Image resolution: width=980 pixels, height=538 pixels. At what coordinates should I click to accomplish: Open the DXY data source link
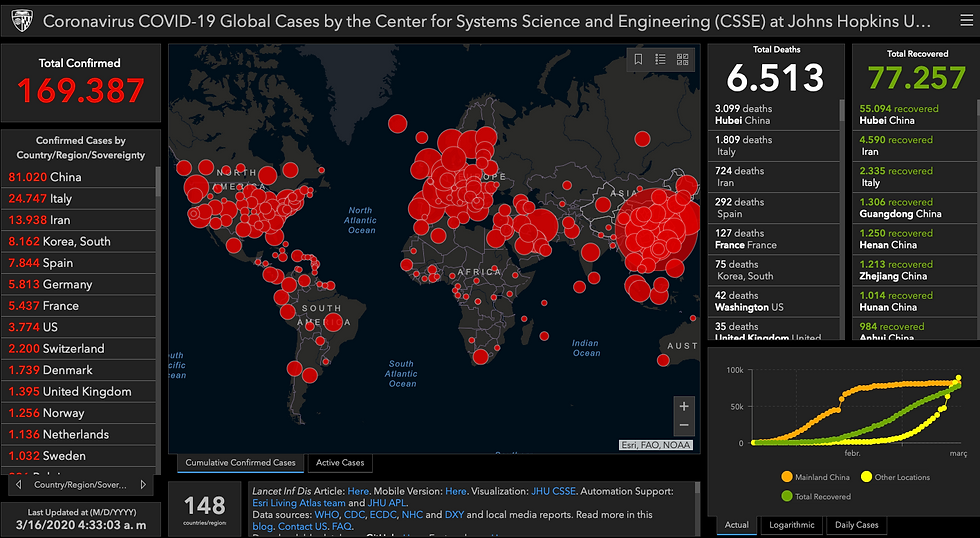click(454, 515)
